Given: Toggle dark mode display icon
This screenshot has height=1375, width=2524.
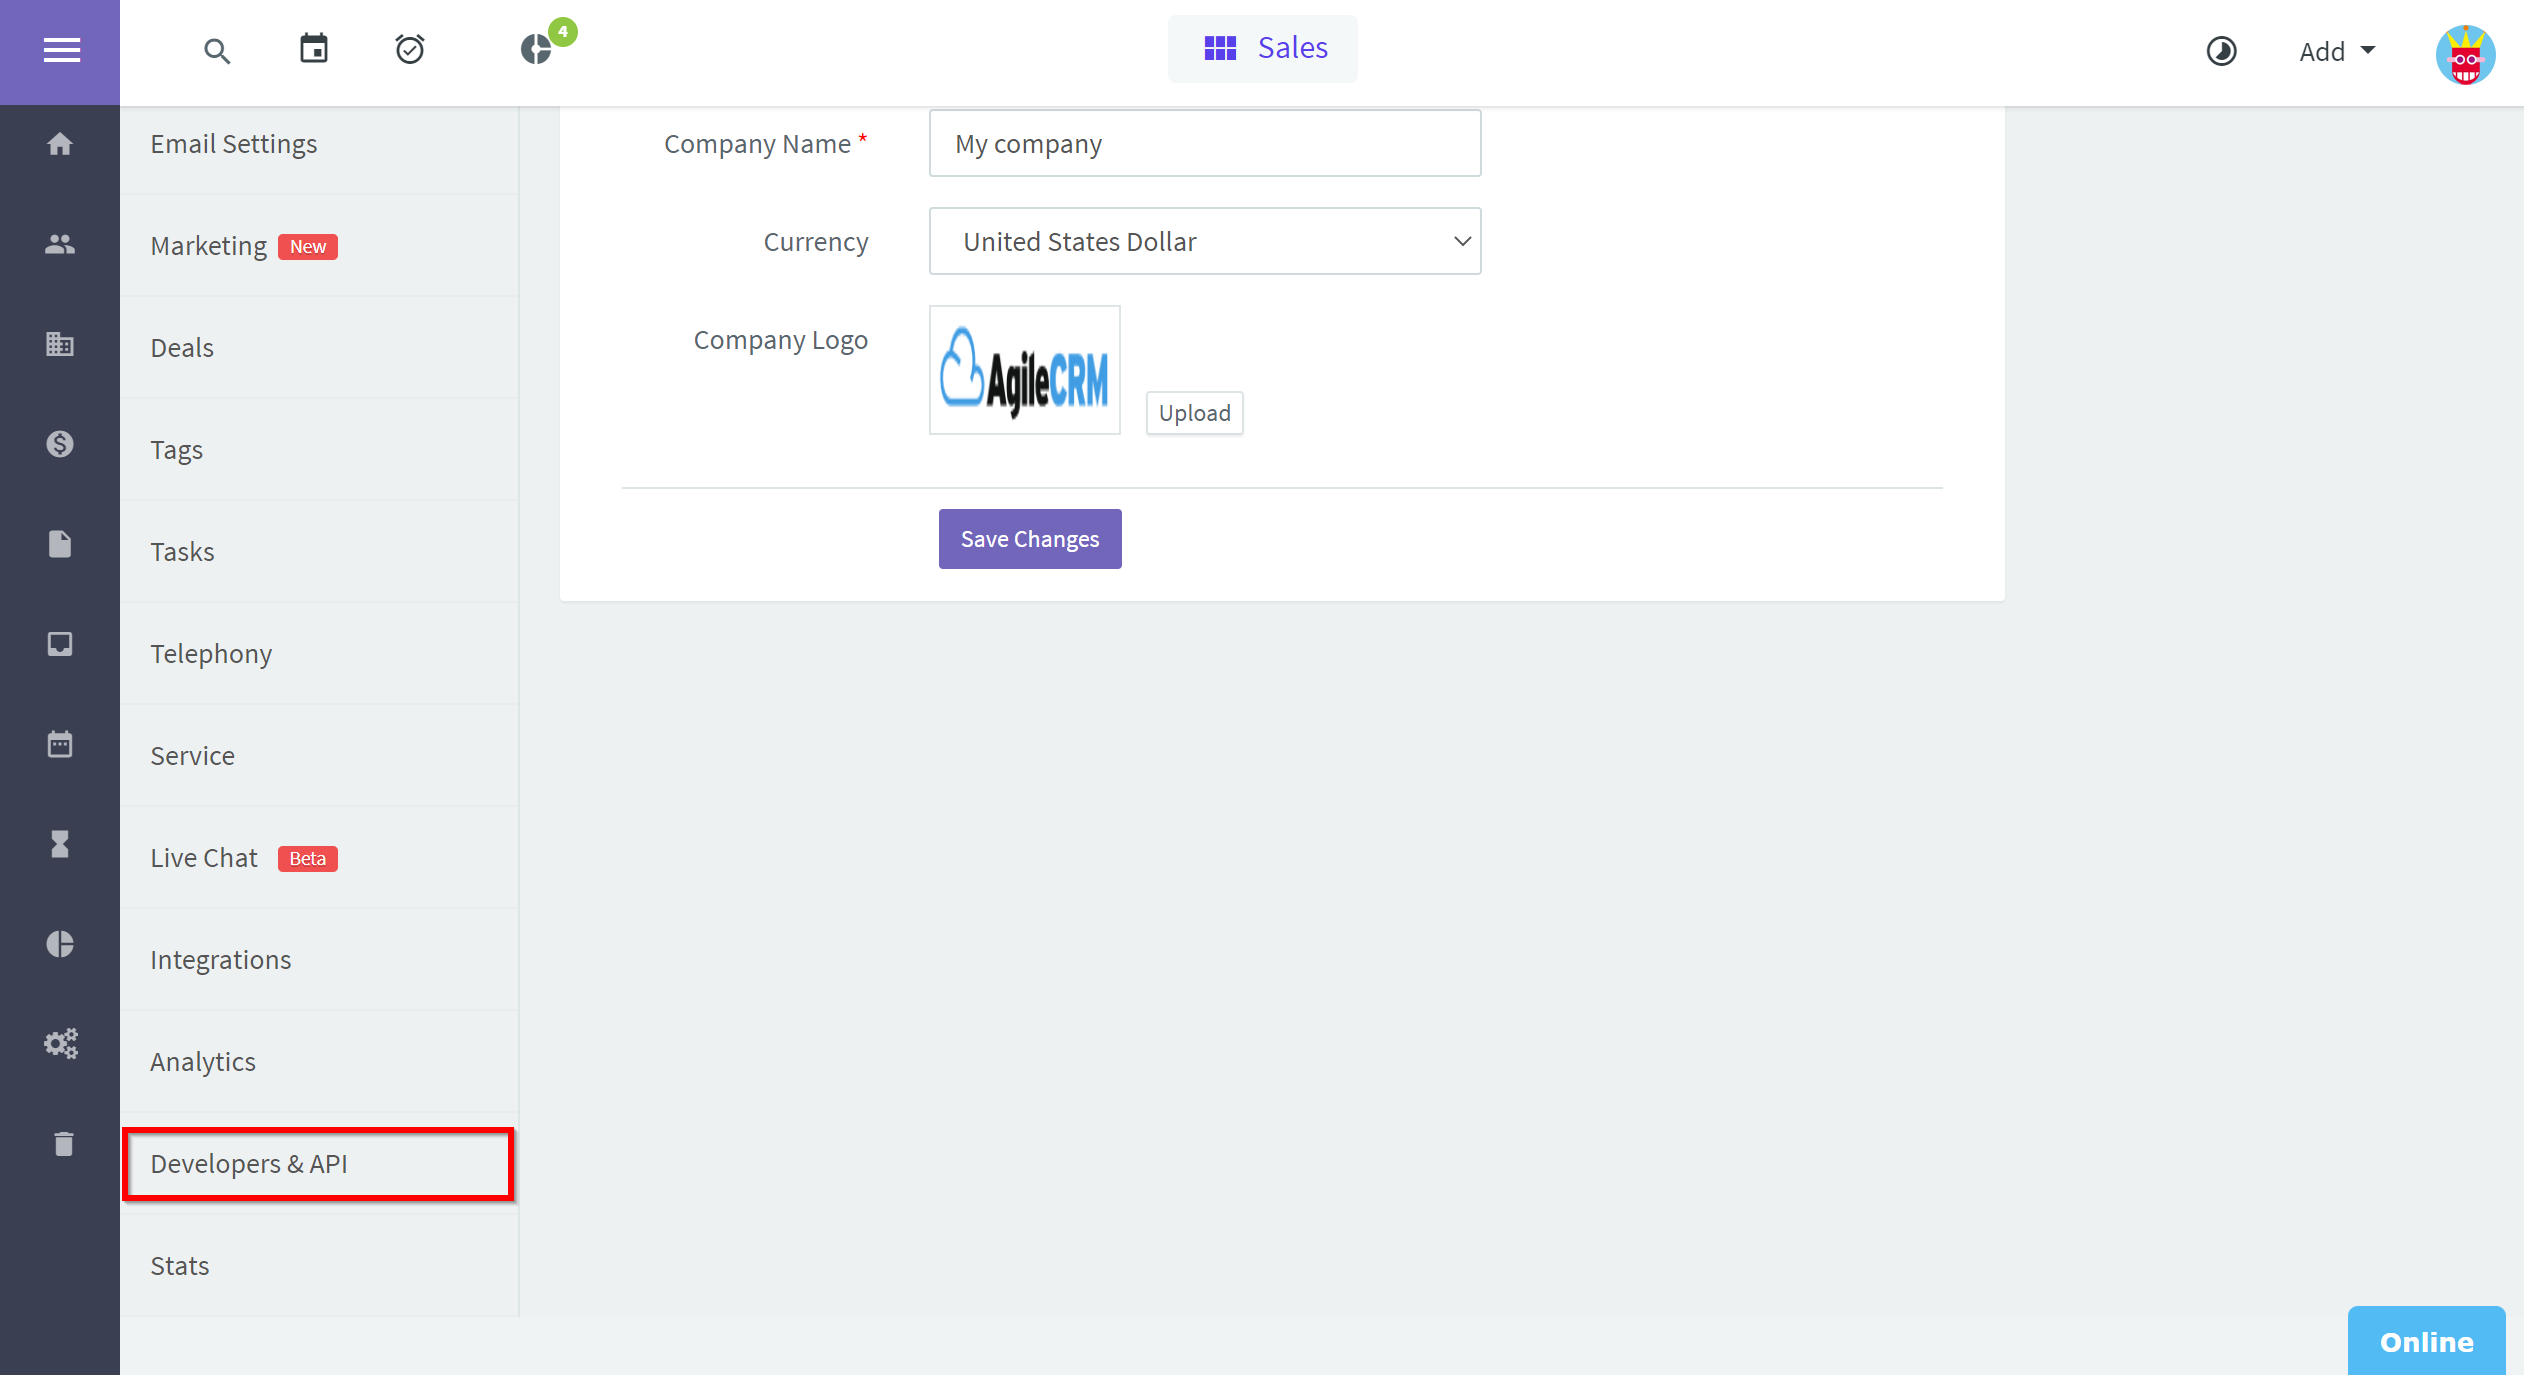Looking at the screenshot, I should (x=2219, y=47).
